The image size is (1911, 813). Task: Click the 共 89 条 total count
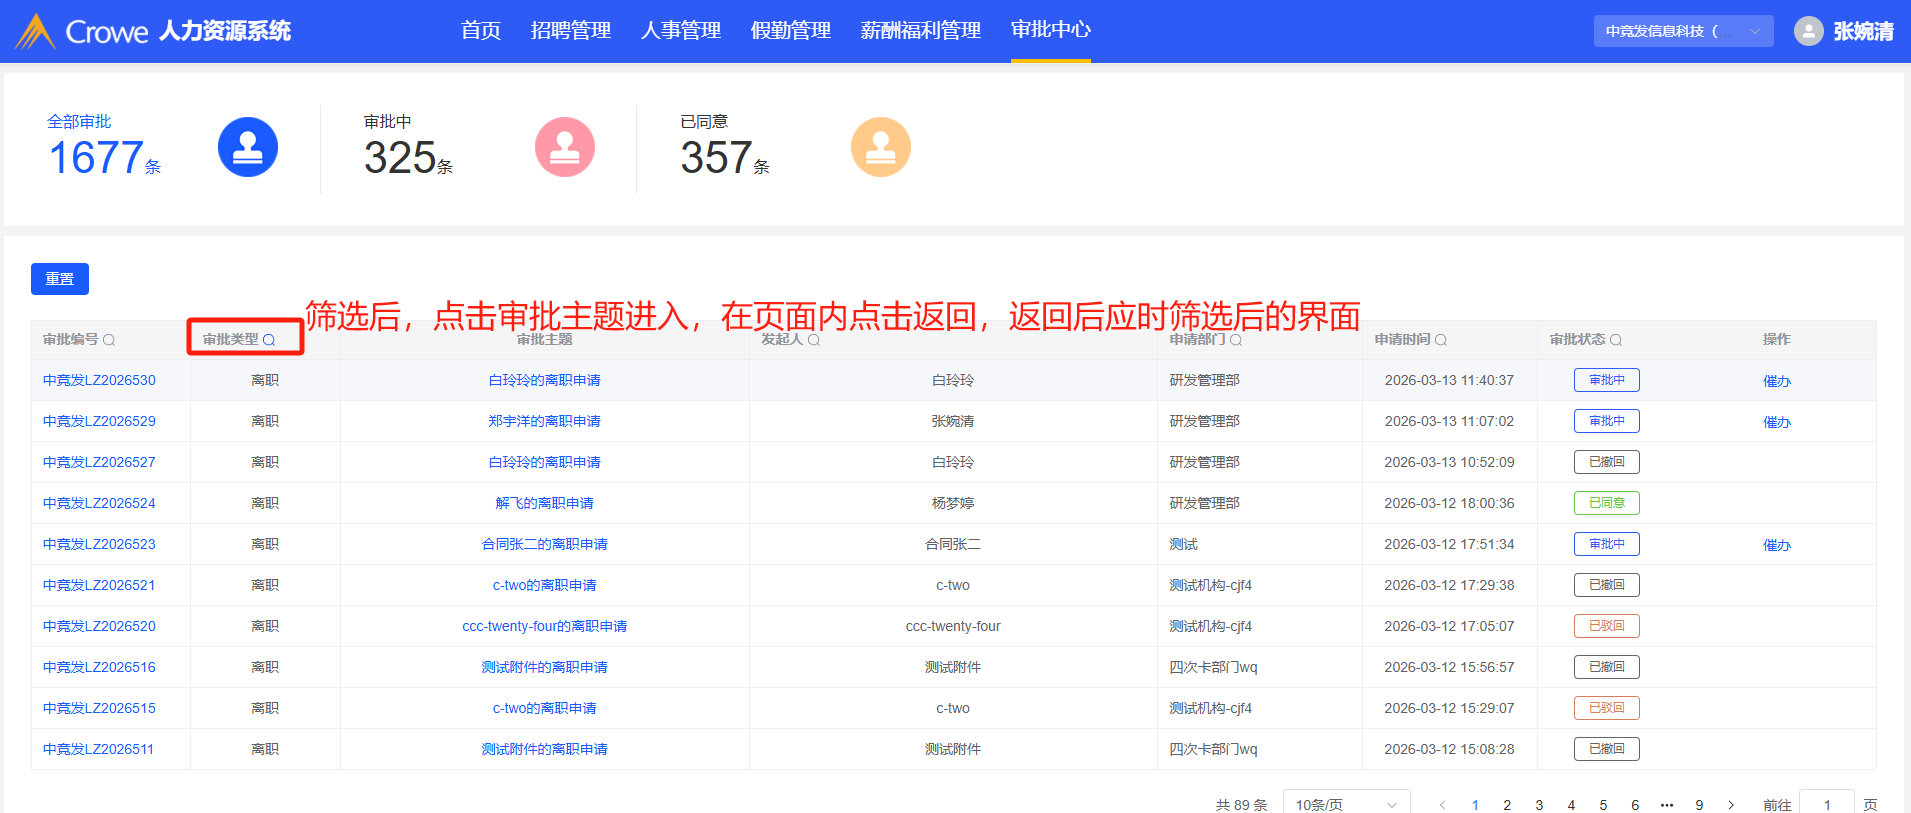pos(1242,805)
